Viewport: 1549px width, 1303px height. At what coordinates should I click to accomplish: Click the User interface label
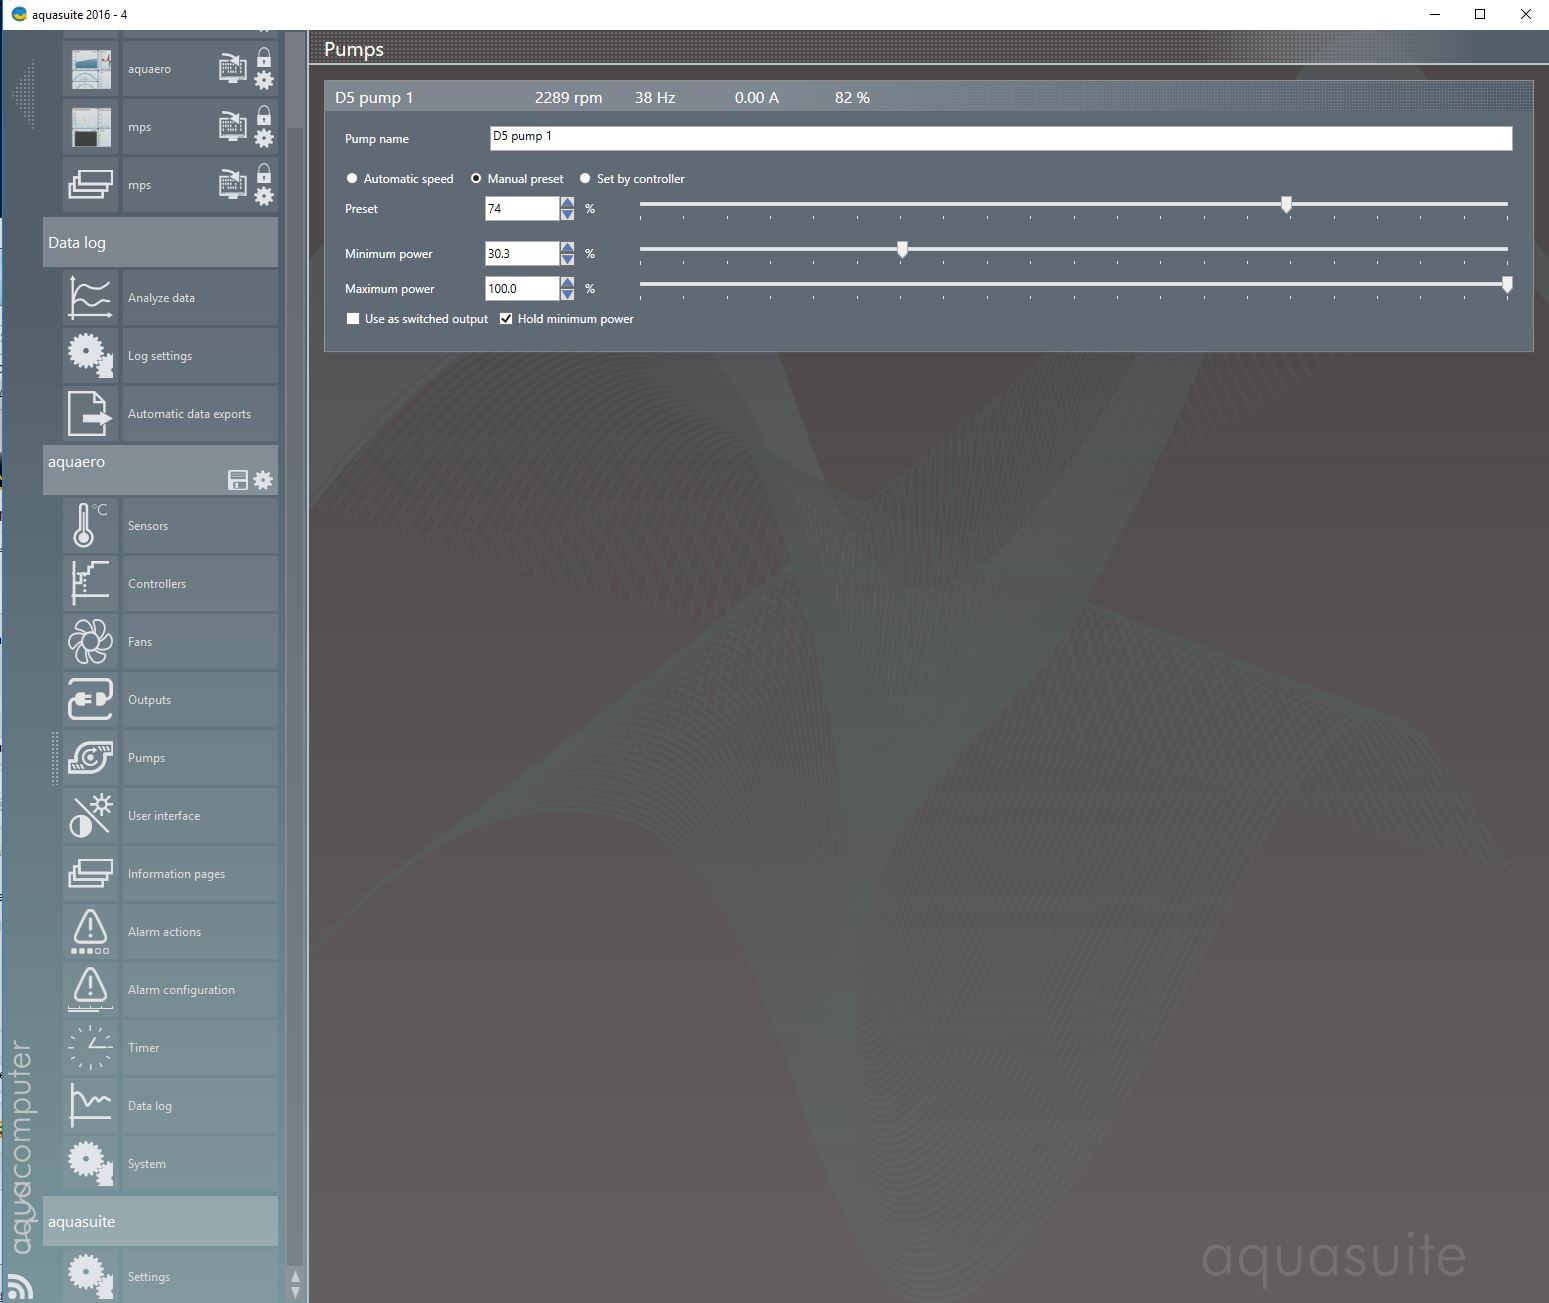[164, 816]
